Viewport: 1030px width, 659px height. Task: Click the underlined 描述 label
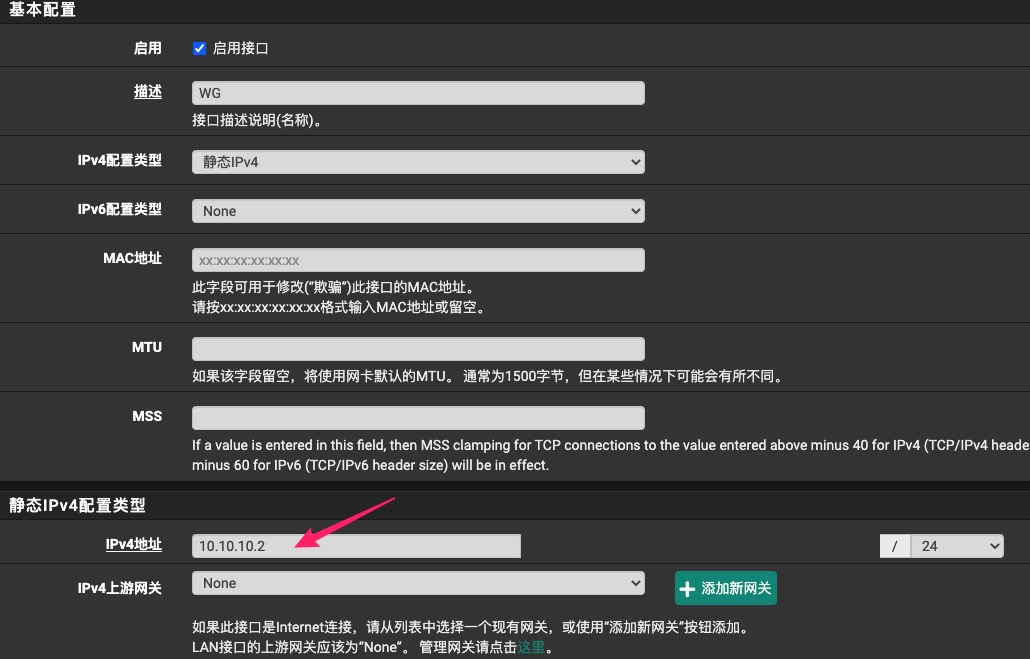pyautogui.click(x=148, y=91)
